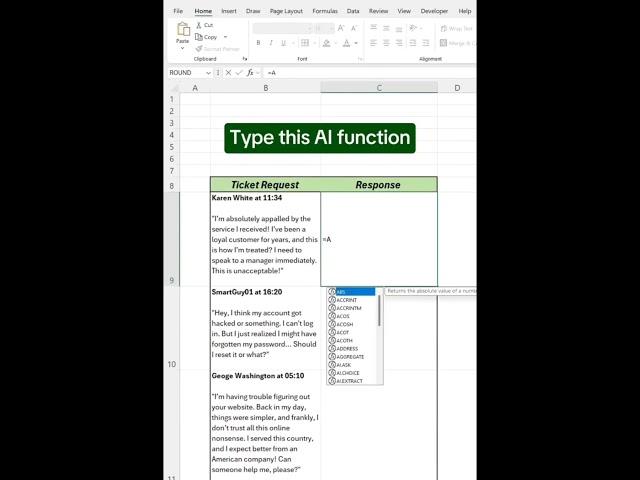640x480 pixels.
Task: Click the SmartGuy01 ticket request cell
Action: click(265, 328)
